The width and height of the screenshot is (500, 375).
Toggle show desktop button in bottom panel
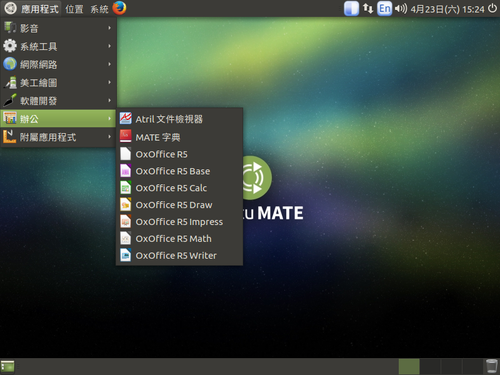pos(7,366)
